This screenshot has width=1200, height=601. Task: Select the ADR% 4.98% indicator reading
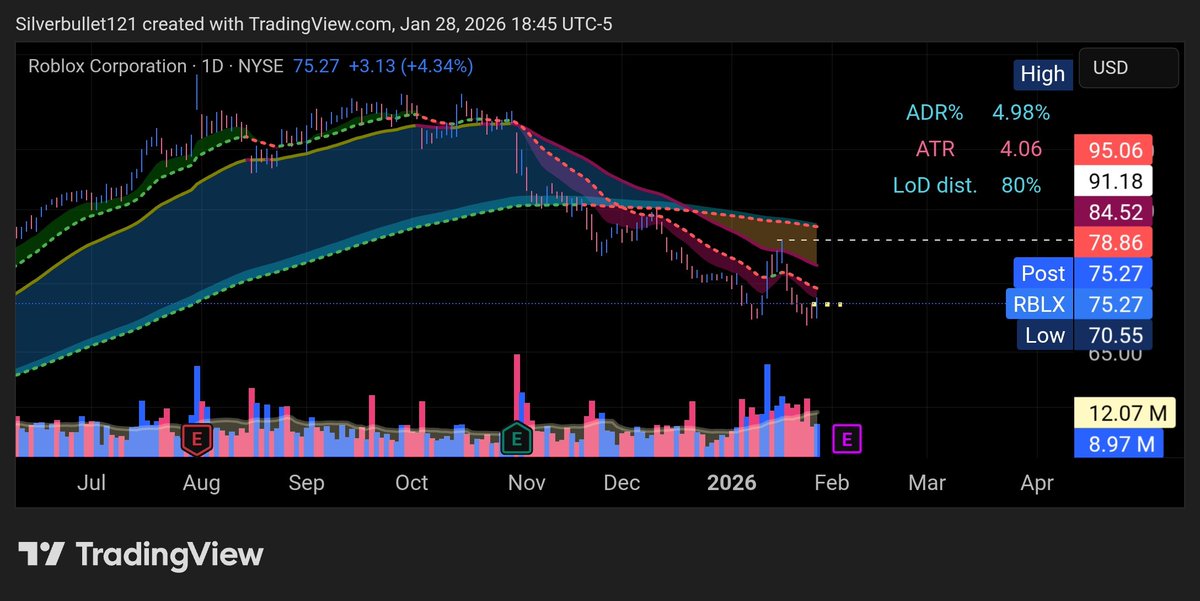[x=978, y=112]
